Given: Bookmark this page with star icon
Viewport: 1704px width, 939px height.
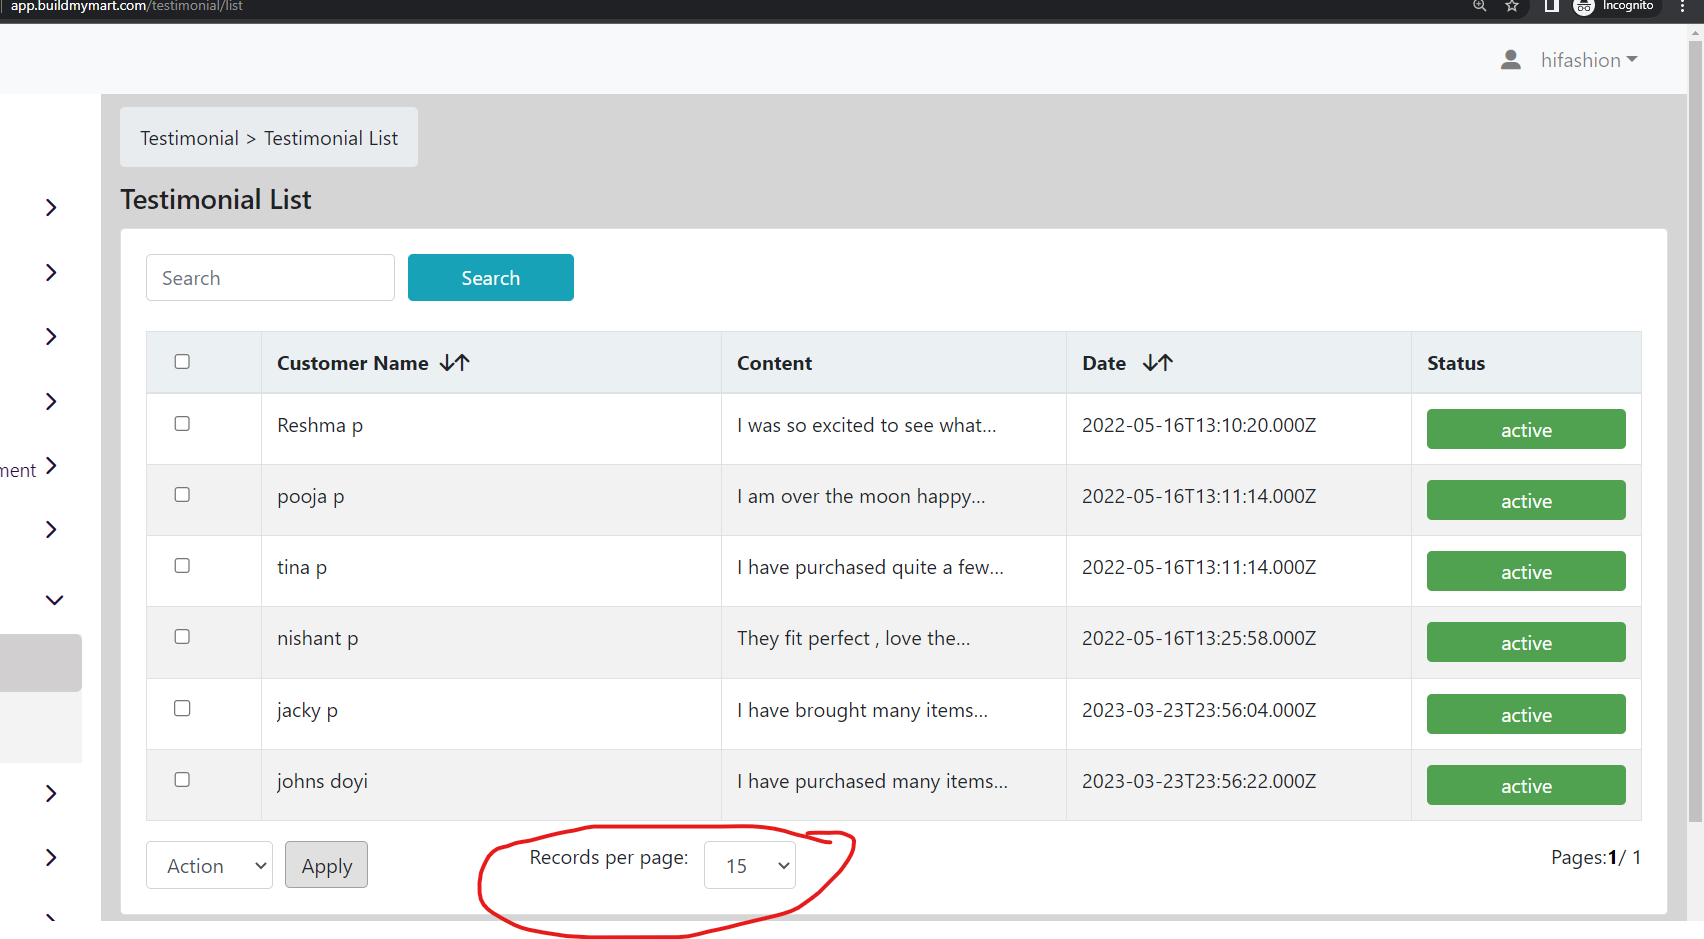Looking at the screenshot, I should 1512,6.
